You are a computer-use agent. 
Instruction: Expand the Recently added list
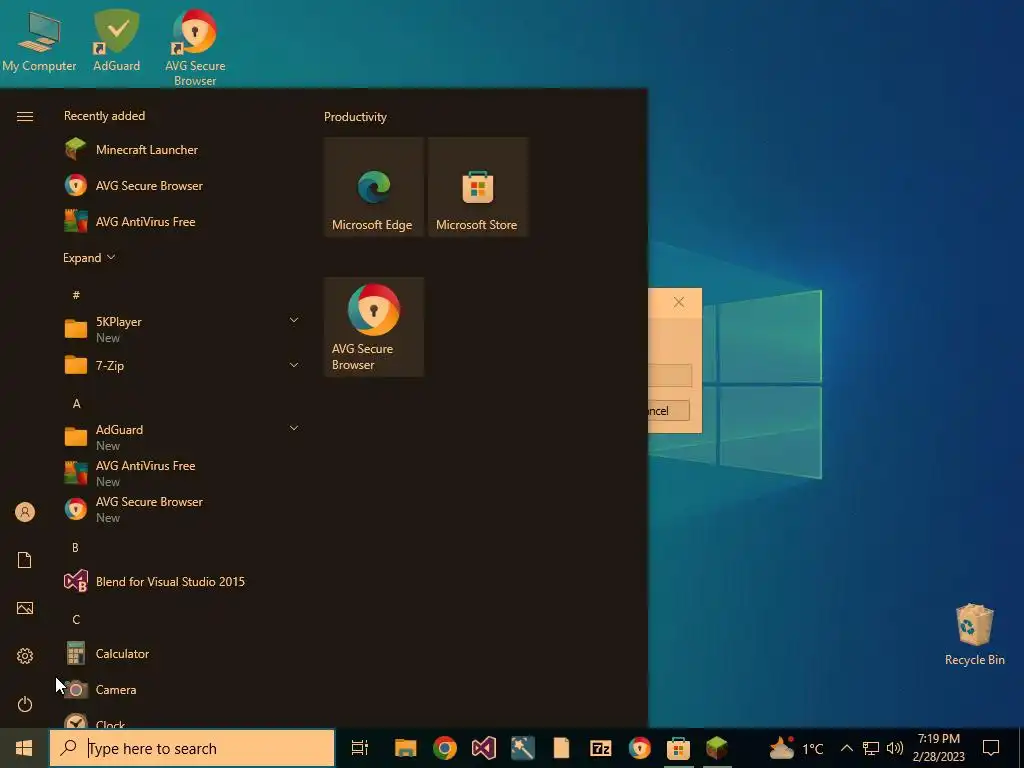pos(89,258)
